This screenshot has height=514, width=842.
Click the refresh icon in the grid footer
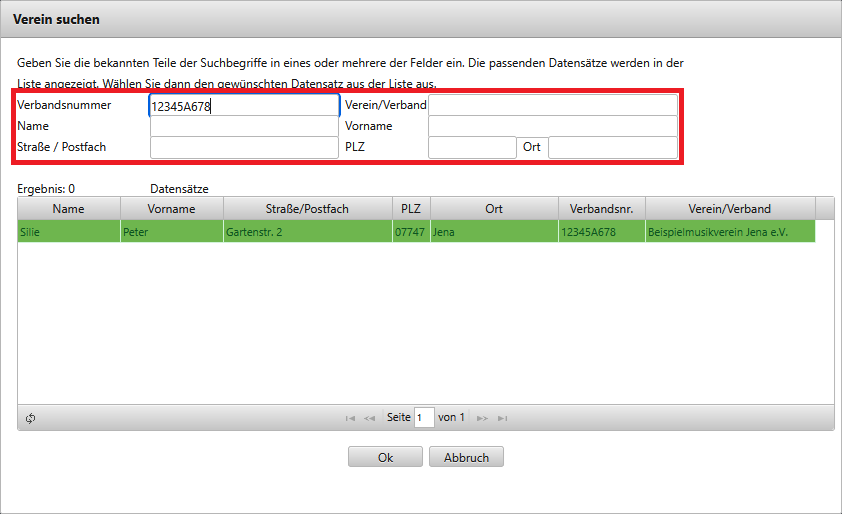click(x=31, y=418)
